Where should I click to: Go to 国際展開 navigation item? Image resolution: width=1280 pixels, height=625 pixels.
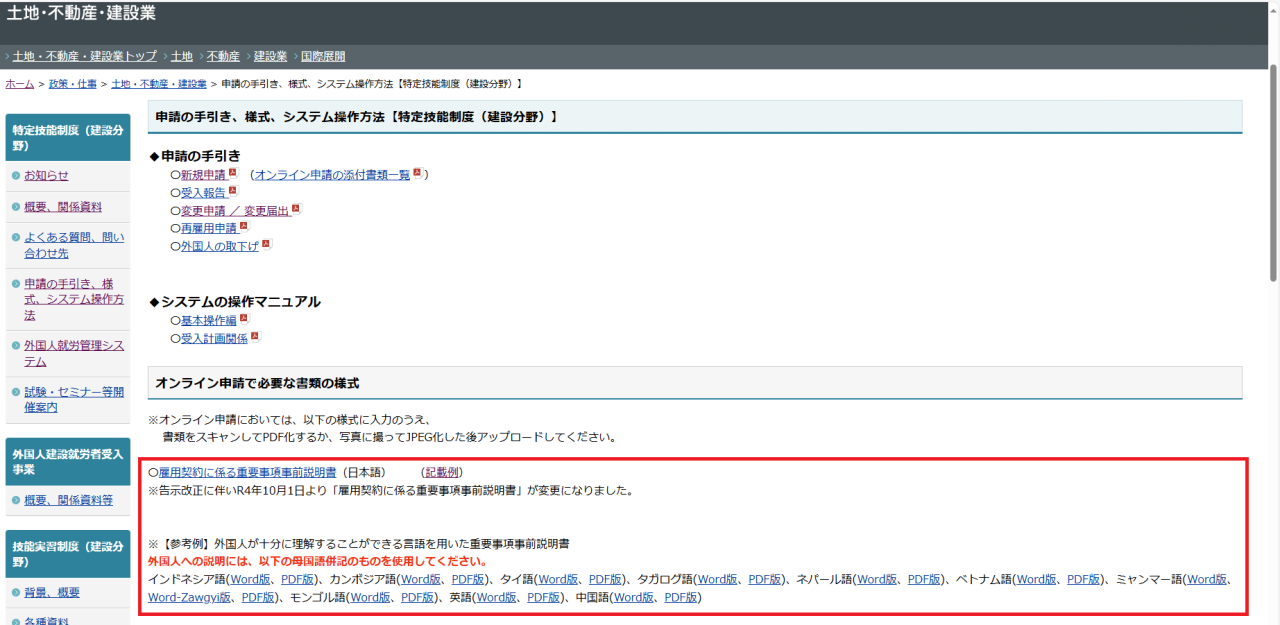[x=323, y=56]
